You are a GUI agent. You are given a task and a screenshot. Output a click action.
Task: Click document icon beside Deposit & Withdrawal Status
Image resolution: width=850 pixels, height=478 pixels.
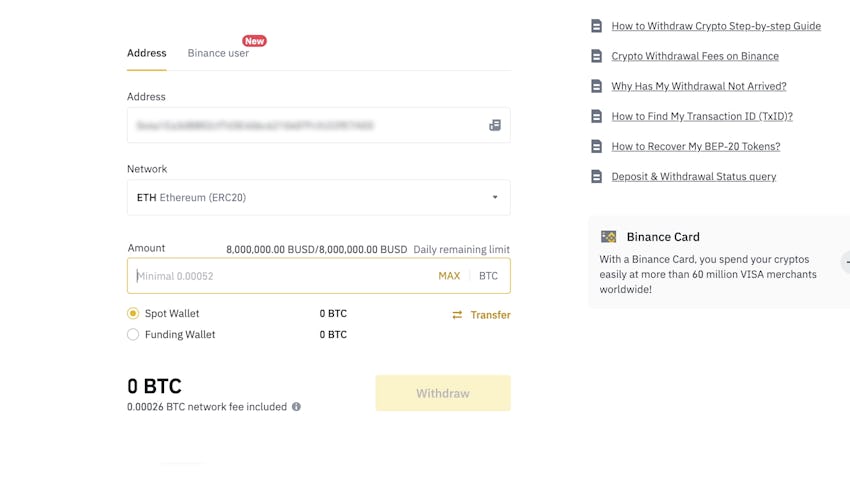596,177
